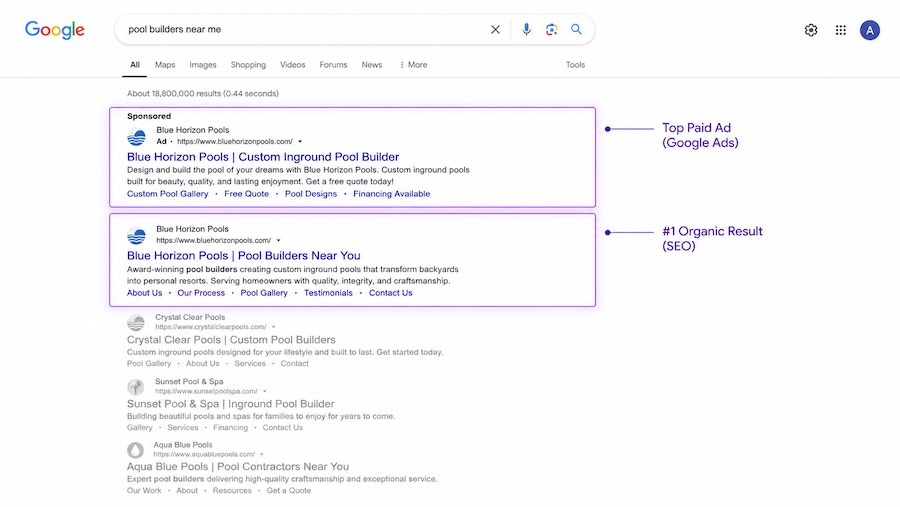Open Financing sitelink under Sunset Pool & Spa

click(230, 428)
